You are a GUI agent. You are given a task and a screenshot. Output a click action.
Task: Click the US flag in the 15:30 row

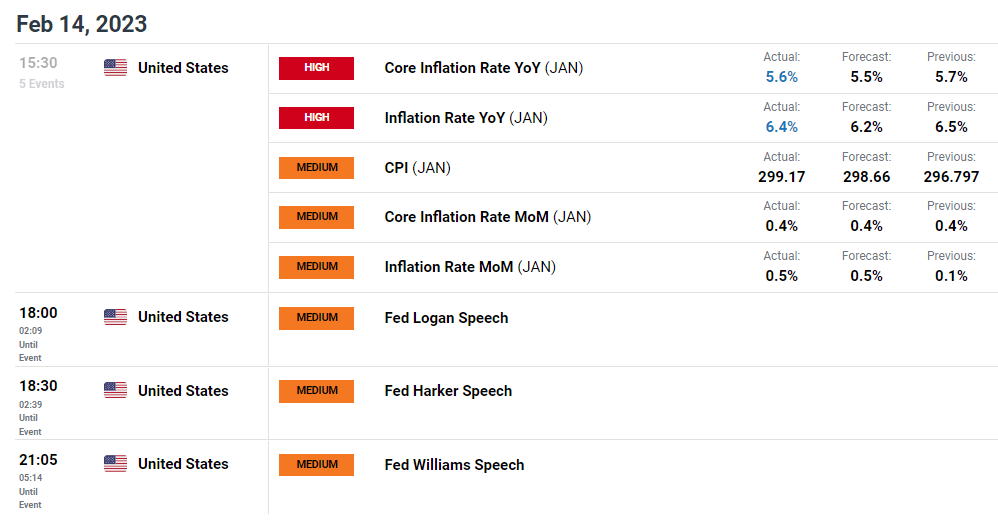(115, 67)
